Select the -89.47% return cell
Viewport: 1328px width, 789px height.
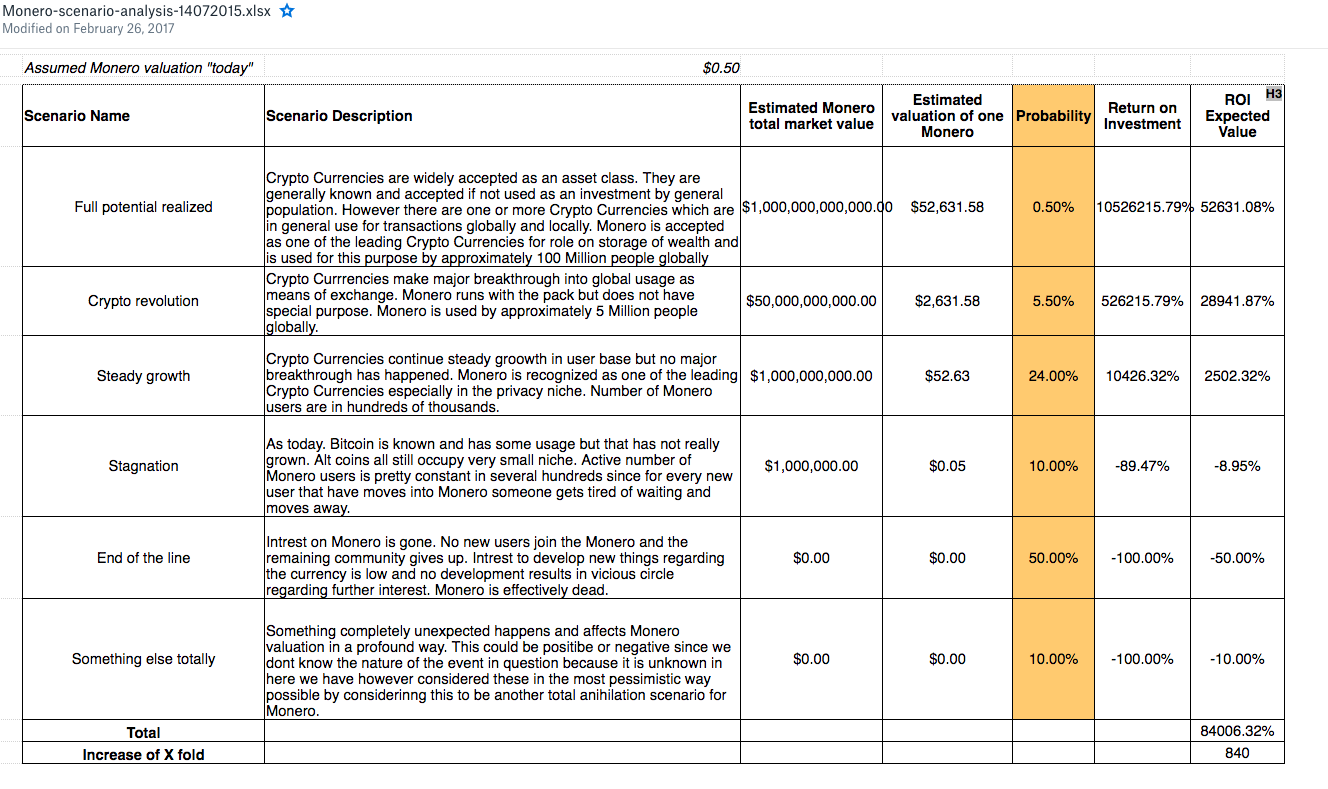click(x=1142, y=466)
